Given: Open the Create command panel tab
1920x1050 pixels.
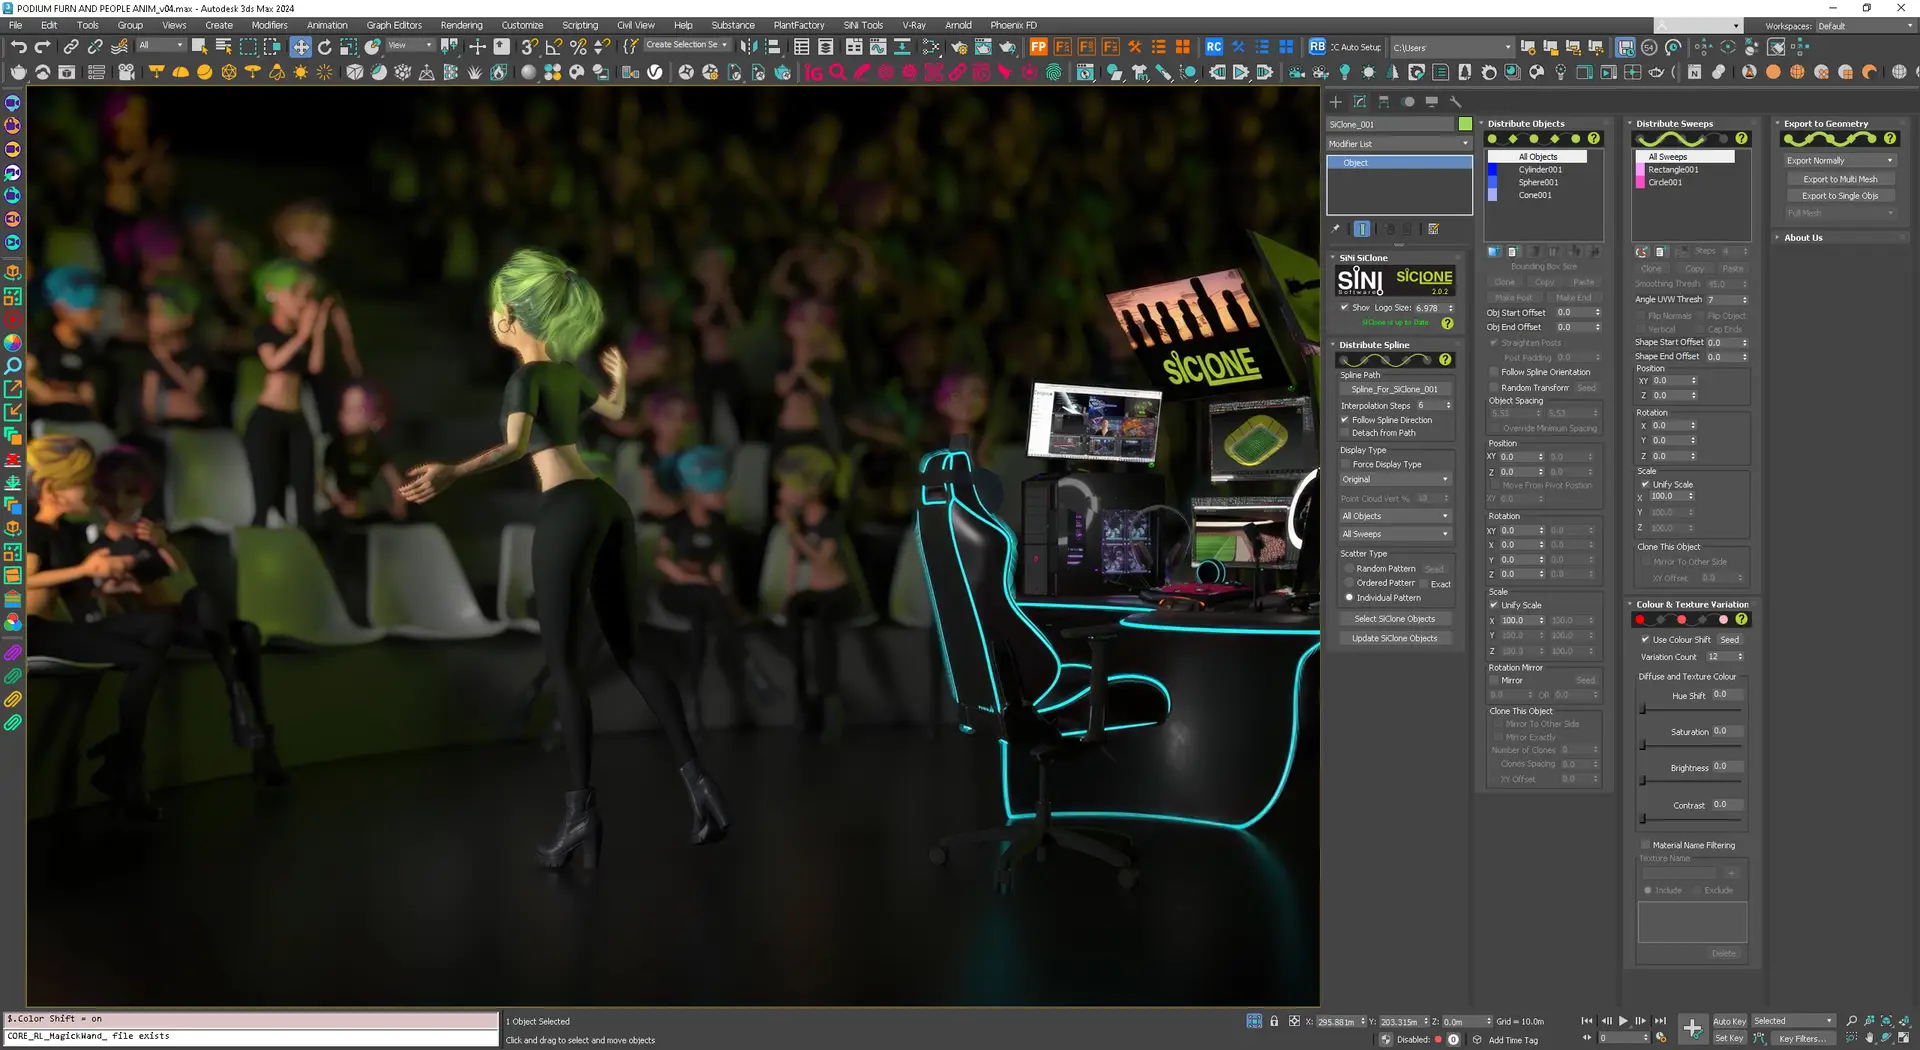Looking at the screenshot, I should click(1335, 102).
